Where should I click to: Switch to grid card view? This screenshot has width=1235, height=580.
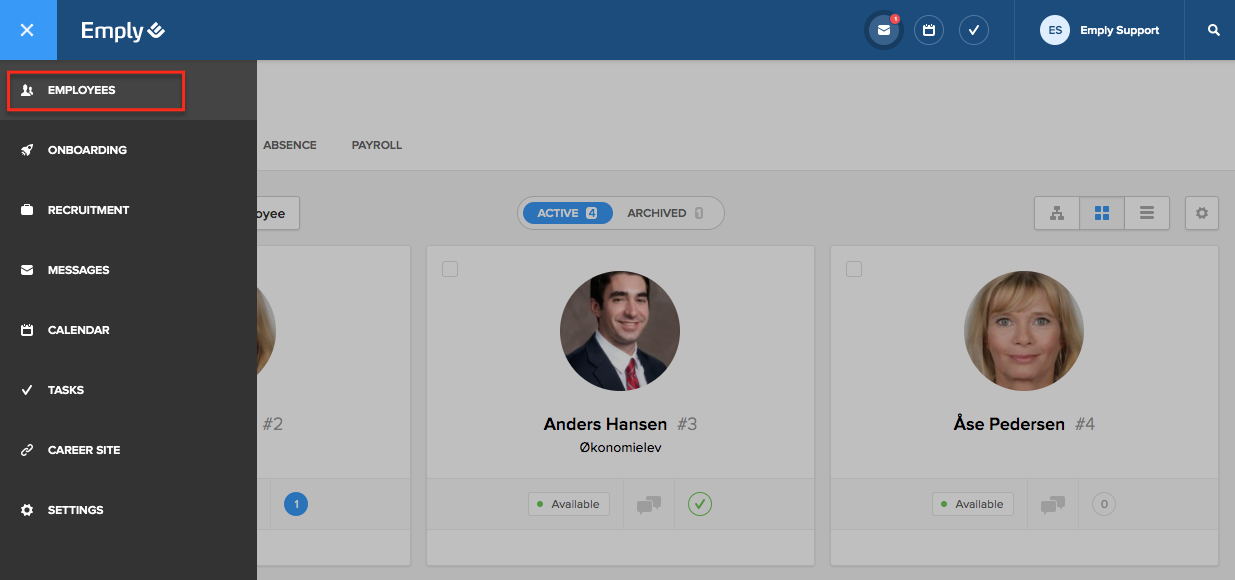pos(1102,213)
